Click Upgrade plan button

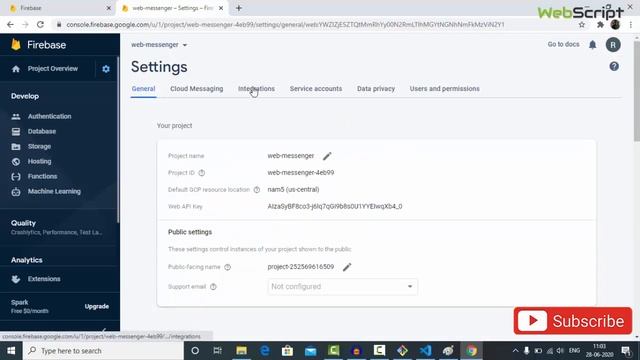97,307
